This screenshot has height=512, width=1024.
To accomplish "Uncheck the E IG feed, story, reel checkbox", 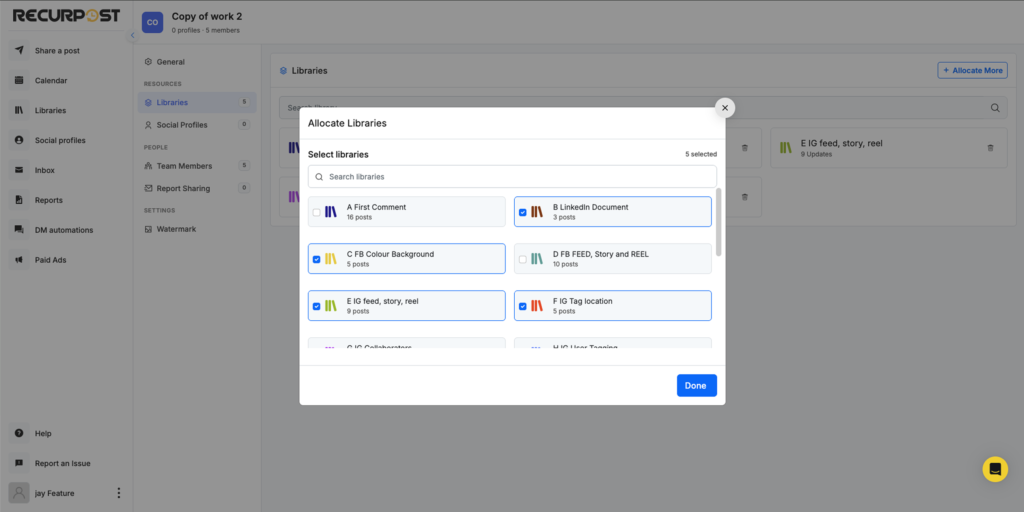I will click(317, 306).
